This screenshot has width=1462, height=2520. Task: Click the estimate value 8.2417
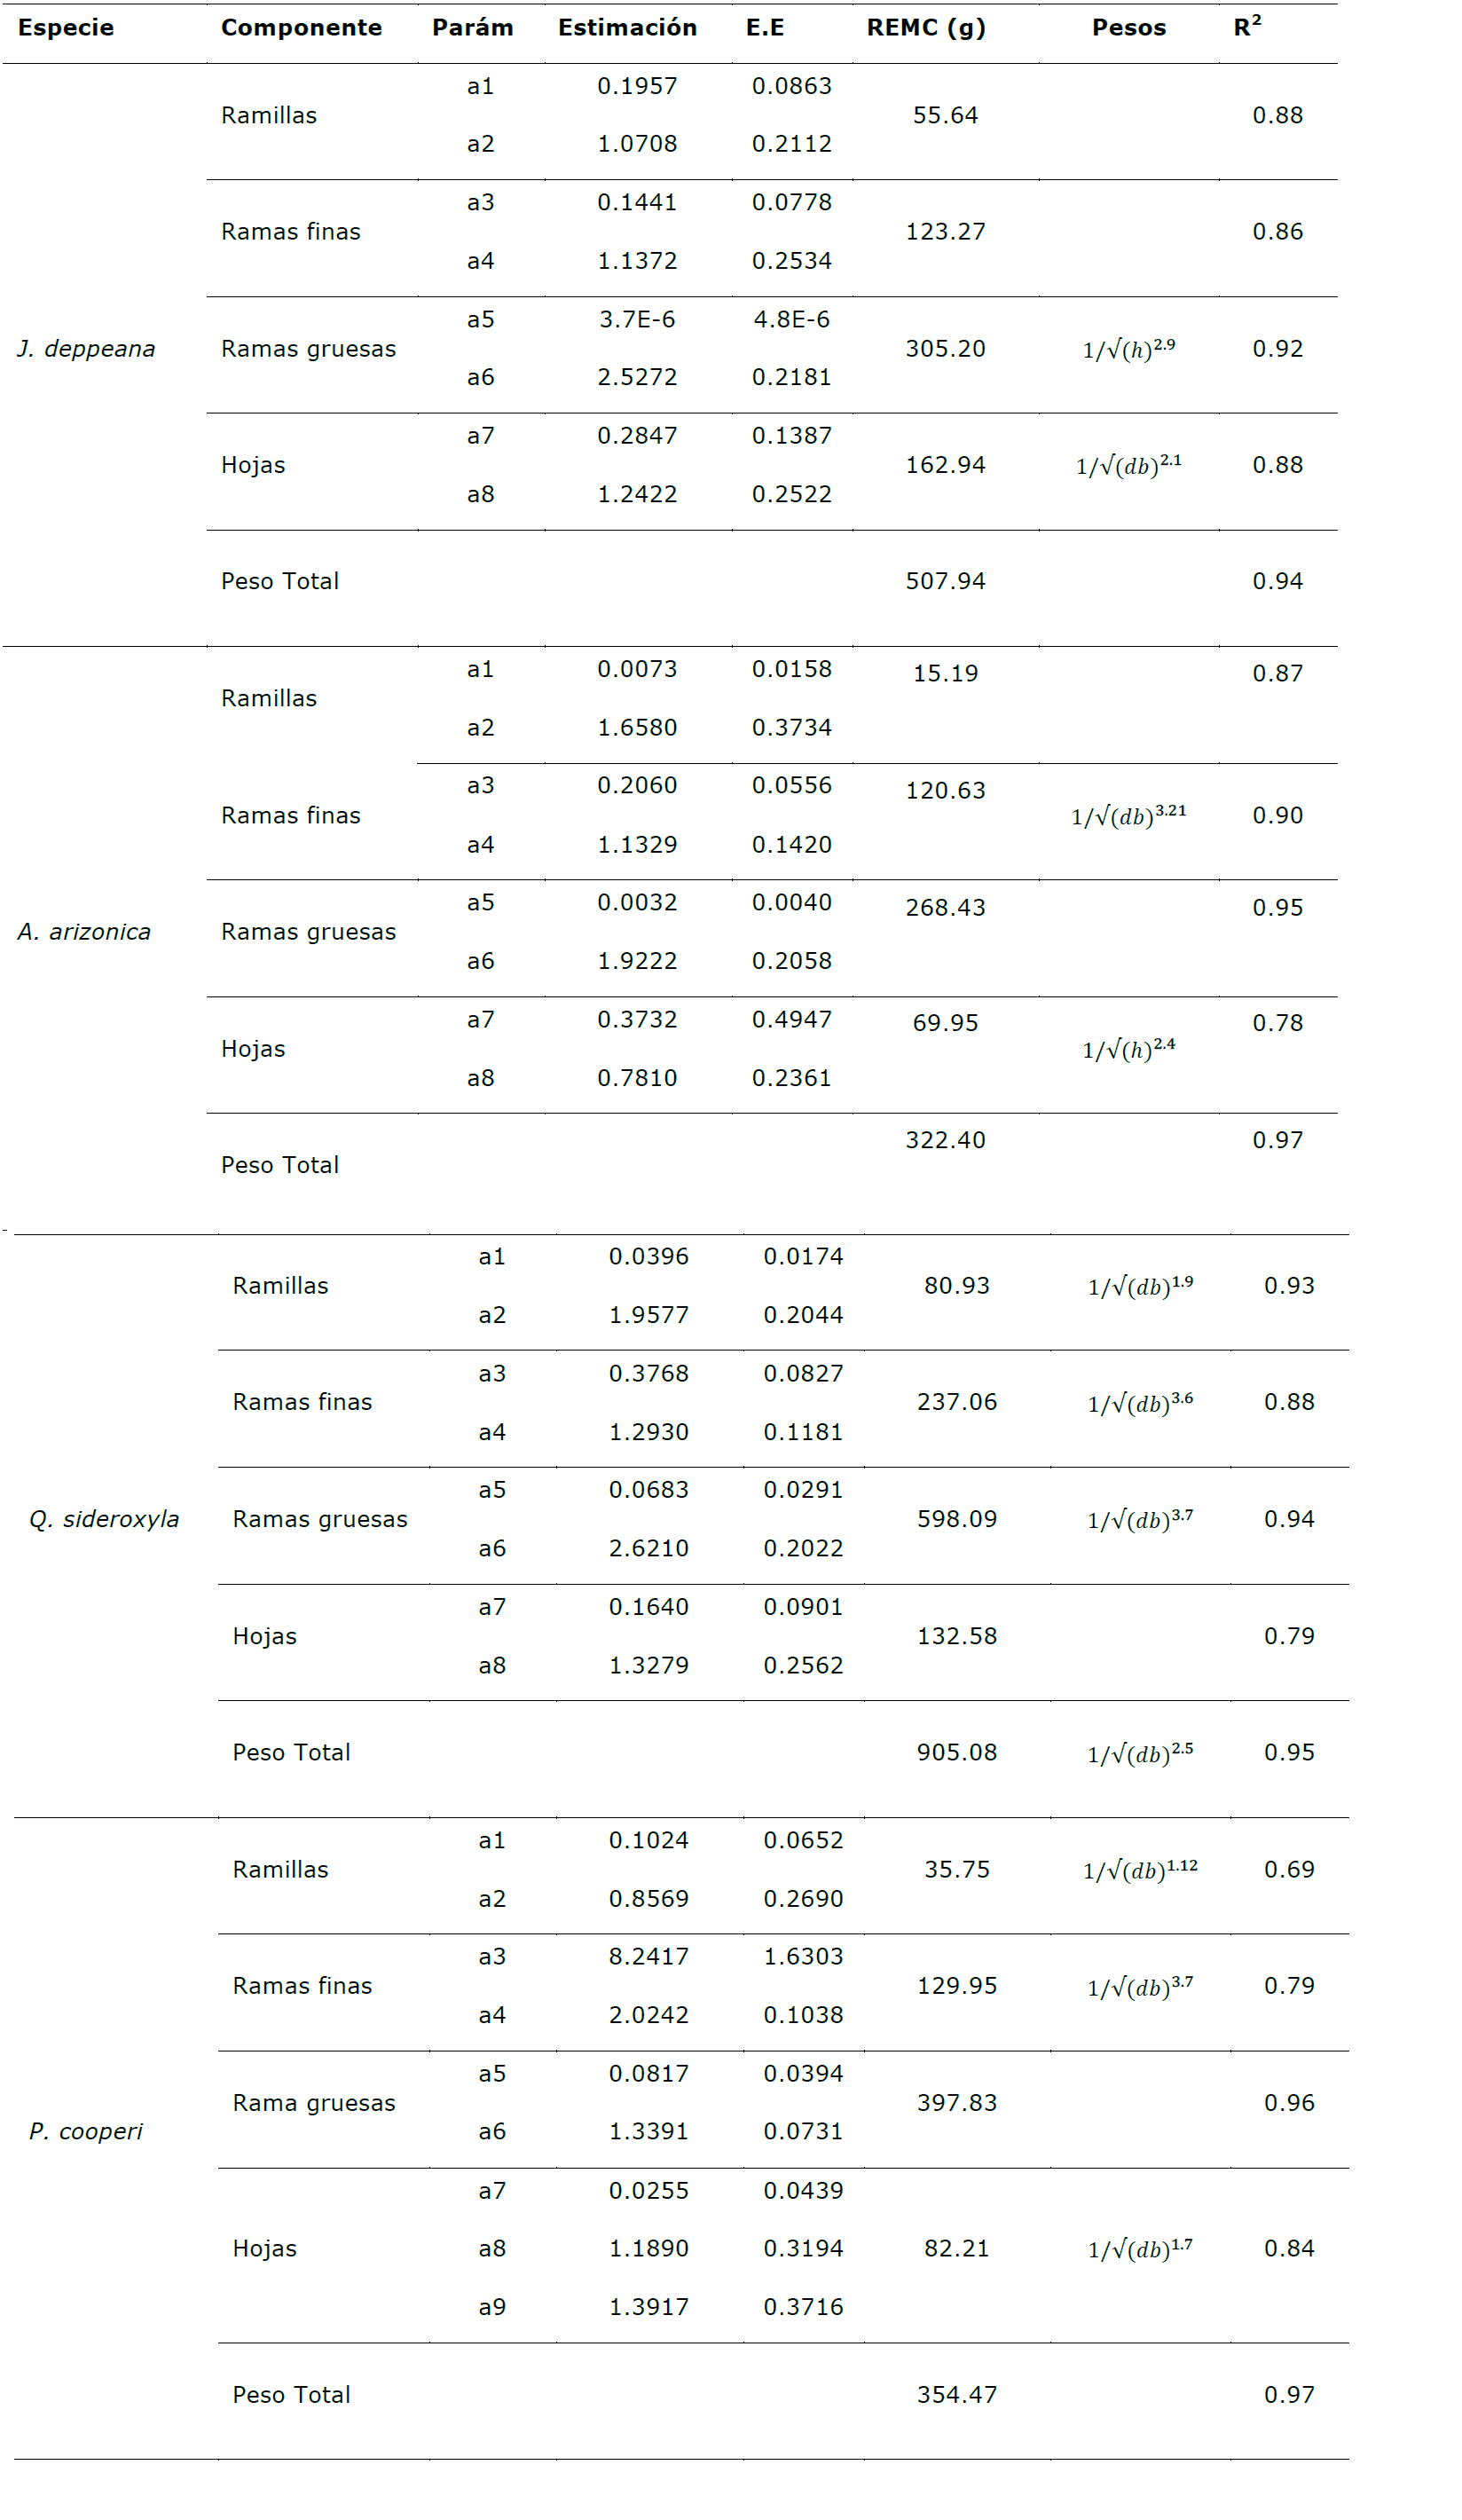pyautogui.click(x=648, y=1956)
